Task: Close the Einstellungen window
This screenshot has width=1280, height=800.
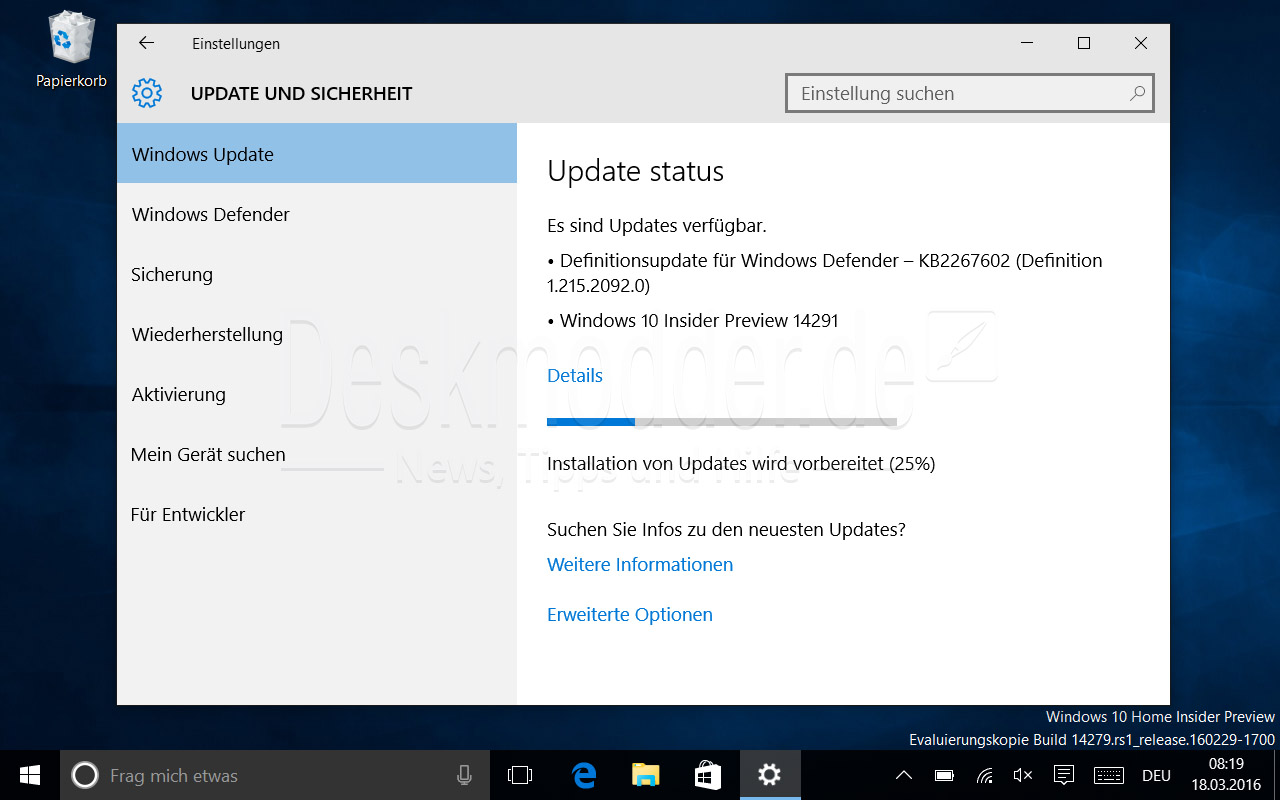Action: click(x=1141, y=43)
